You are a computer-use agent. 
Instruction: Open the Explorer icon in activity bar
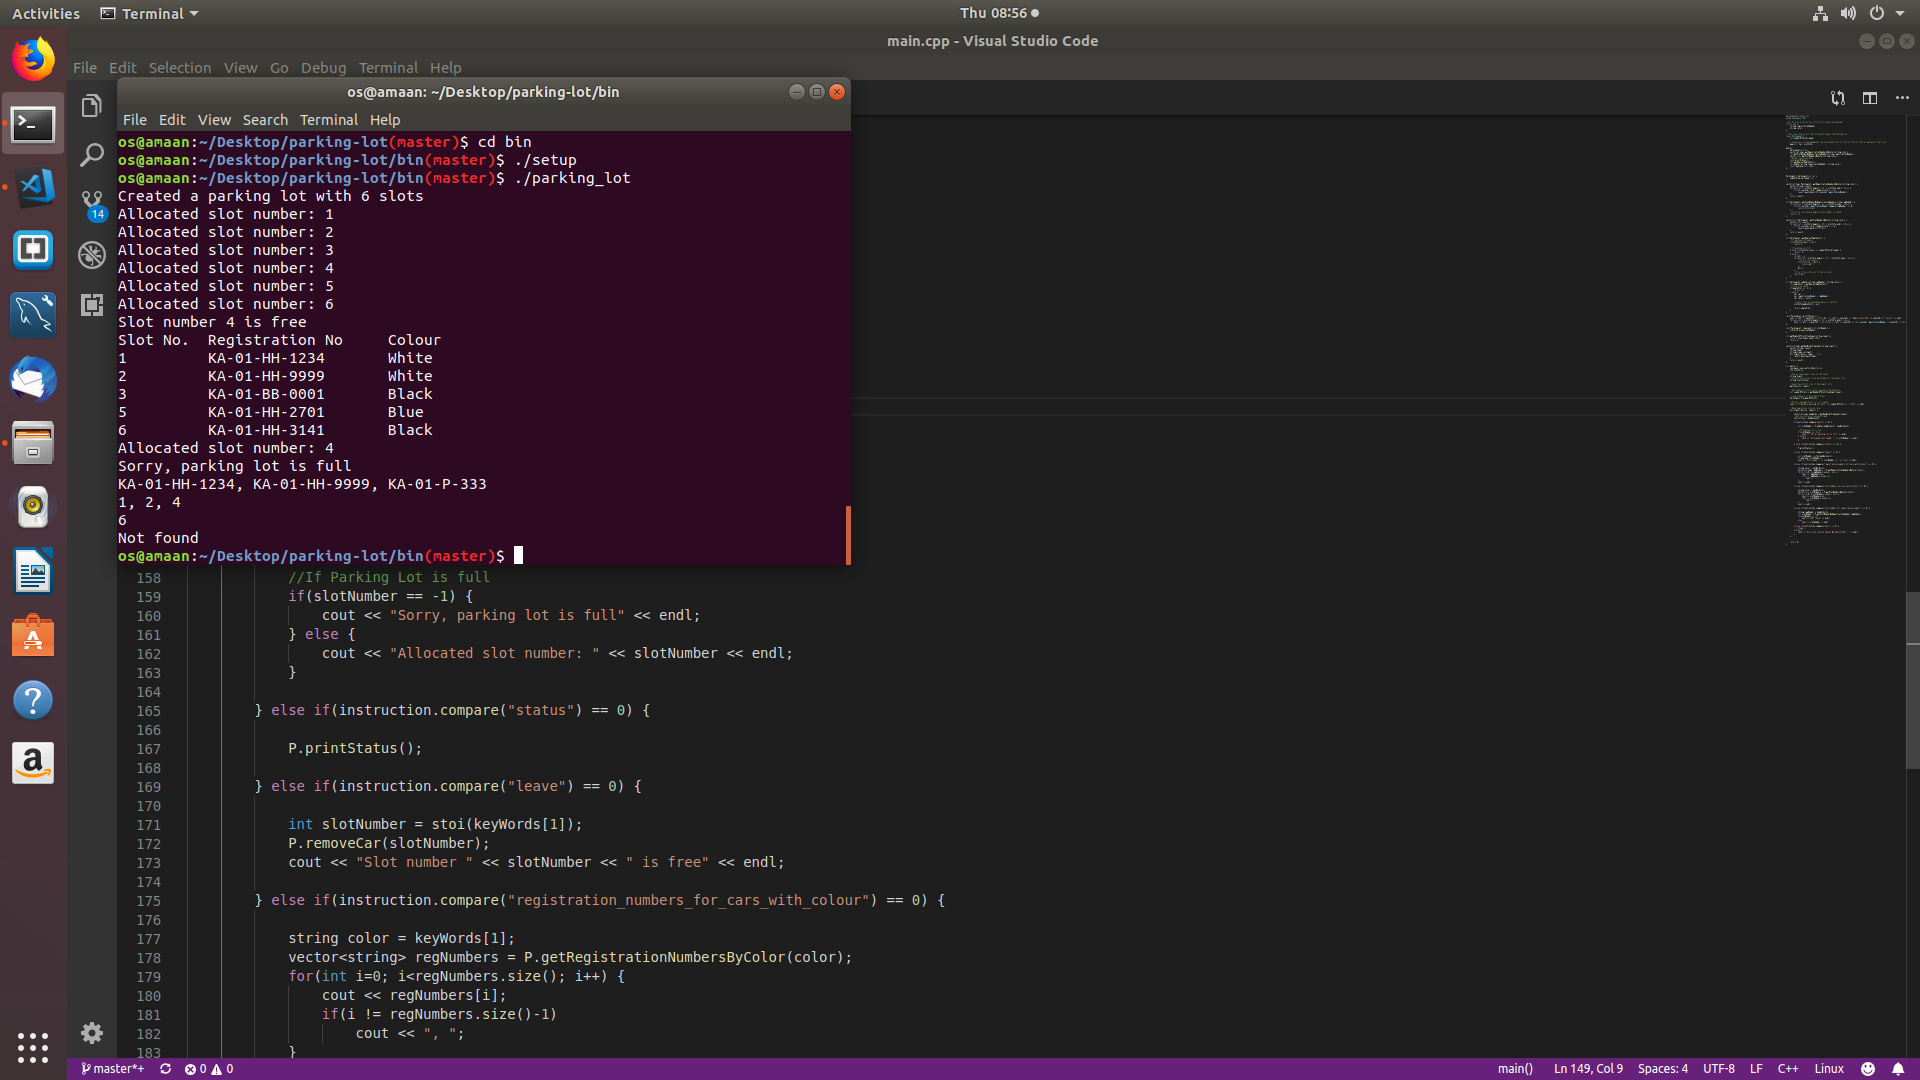click(x=91, y=106)
